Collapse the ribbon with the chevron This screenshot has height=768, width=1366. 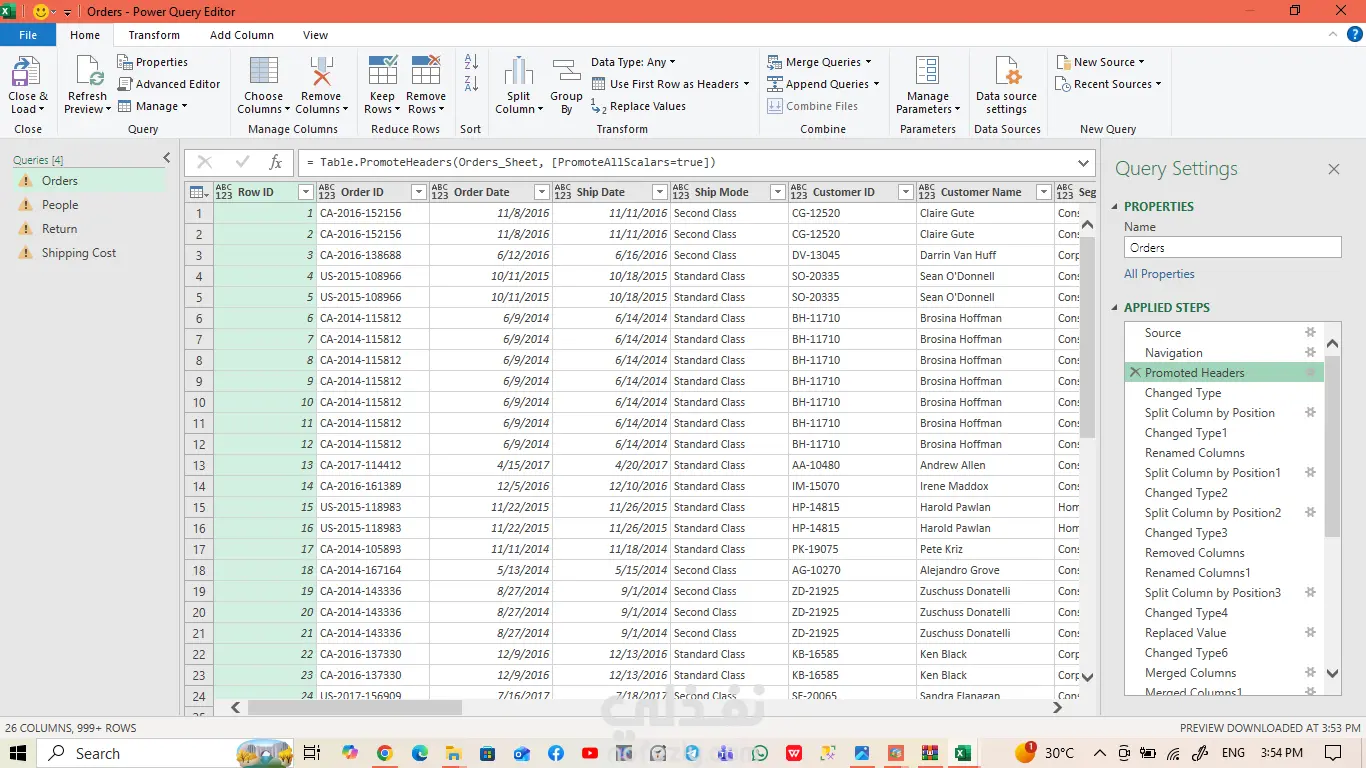click(x=1331, y=35)
